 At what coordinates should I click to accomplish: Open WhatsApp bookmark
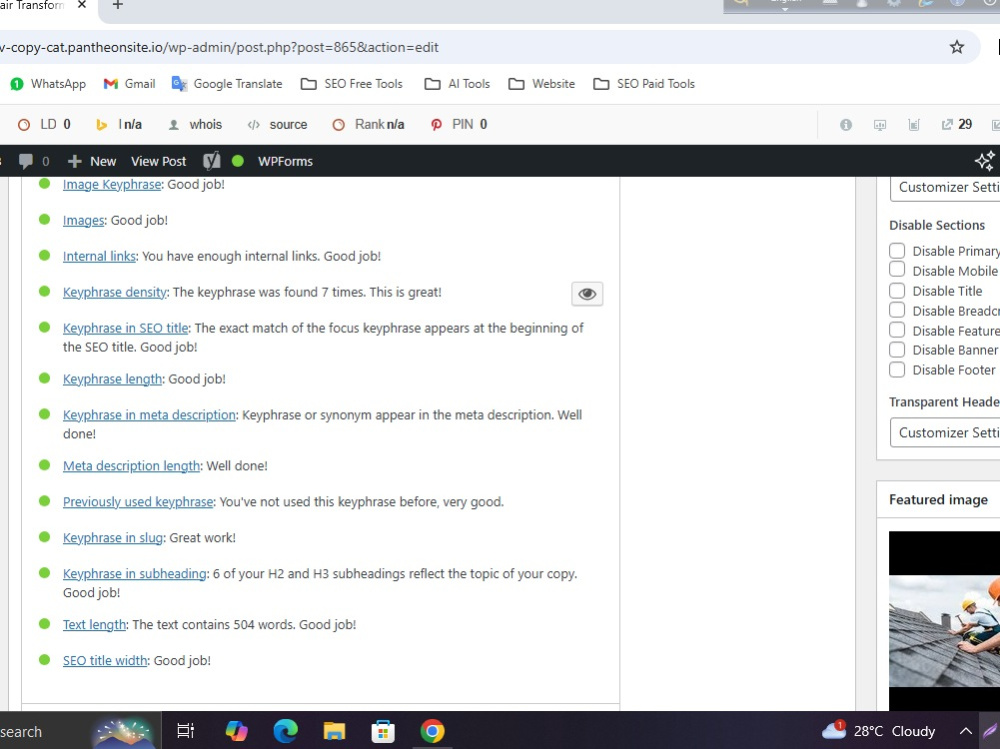pyautogui.click(x=48, y=84)
